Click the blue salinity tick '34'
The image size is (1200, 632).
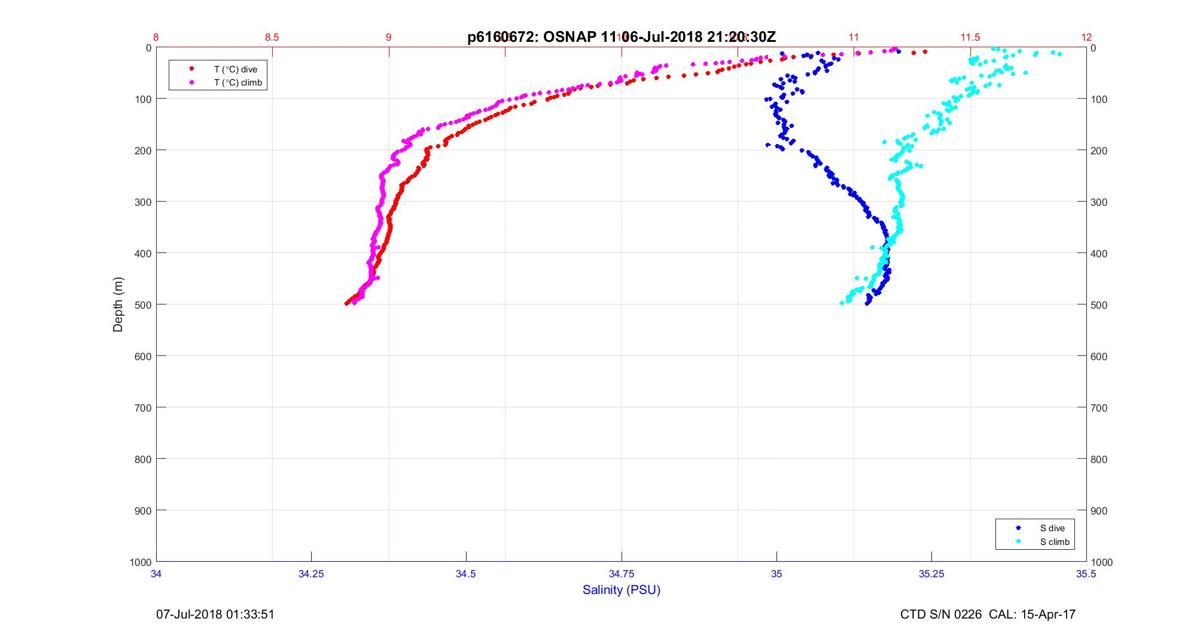point(156,574)
